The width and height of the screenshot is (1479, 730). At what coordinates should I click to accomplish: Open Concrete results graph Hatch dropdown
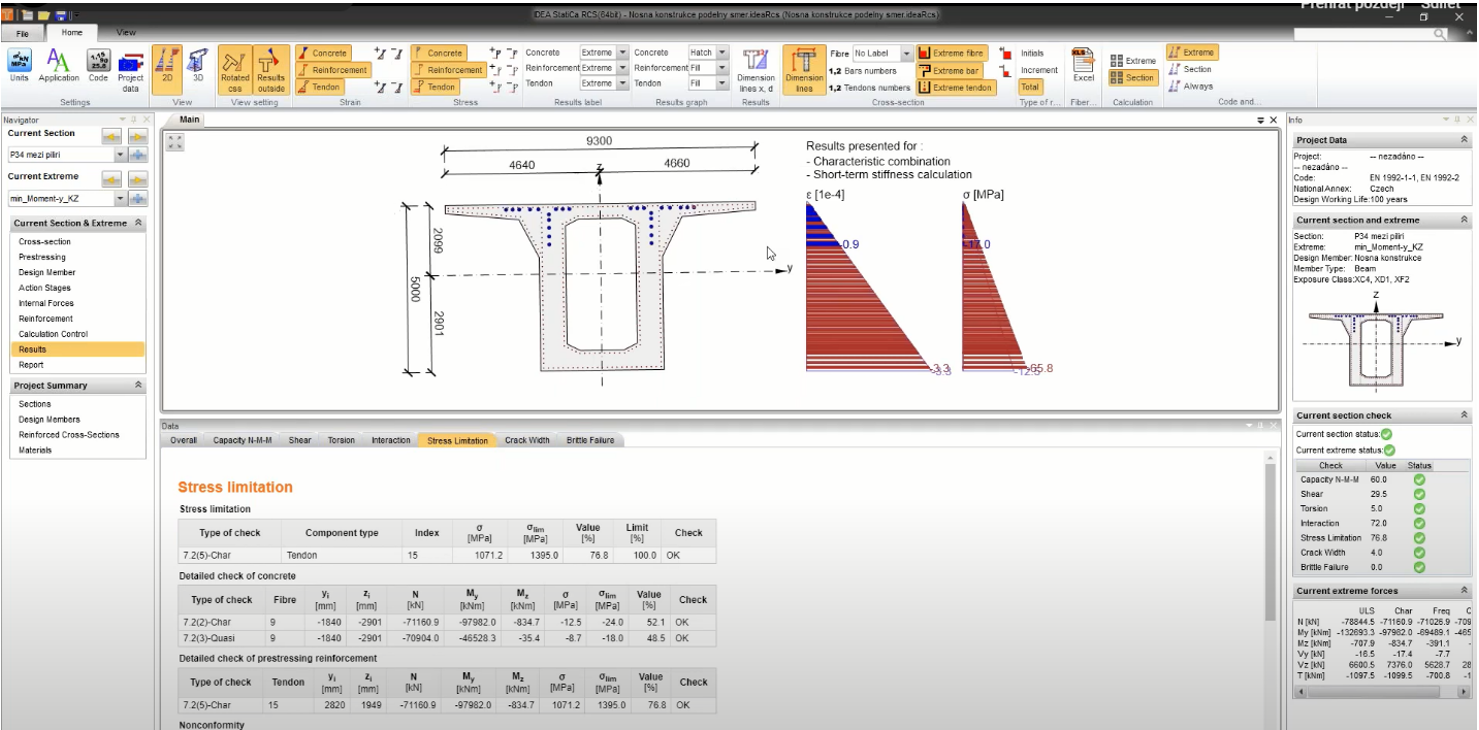[723, 53]
